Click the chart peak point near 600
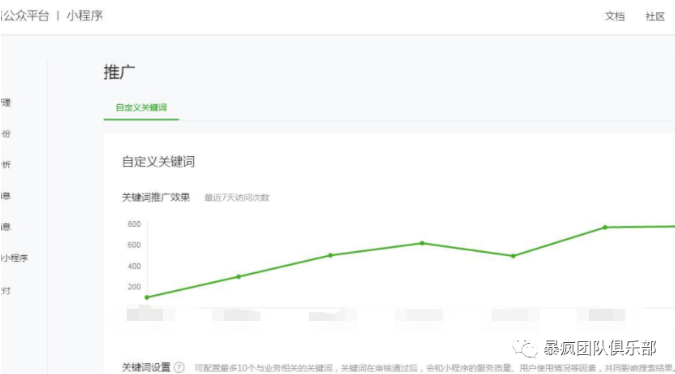The height and width of the screenshot is (374, 675). pyautogui.click(x=422, y=243)
